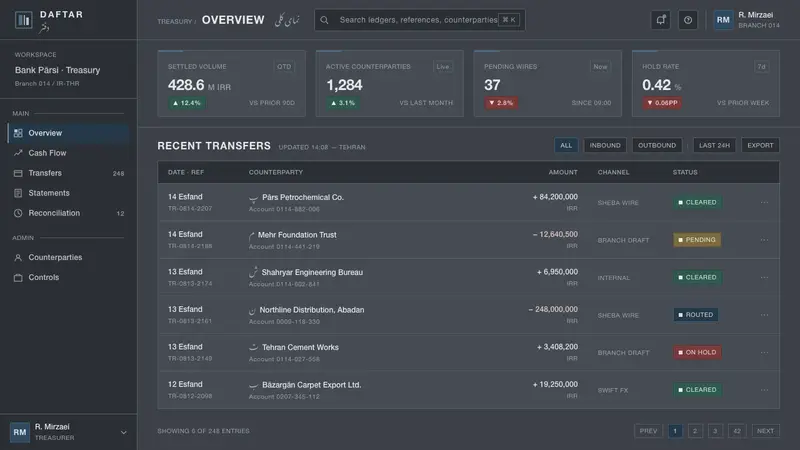Click the search magnifier icon

click(x=324, y=20)
